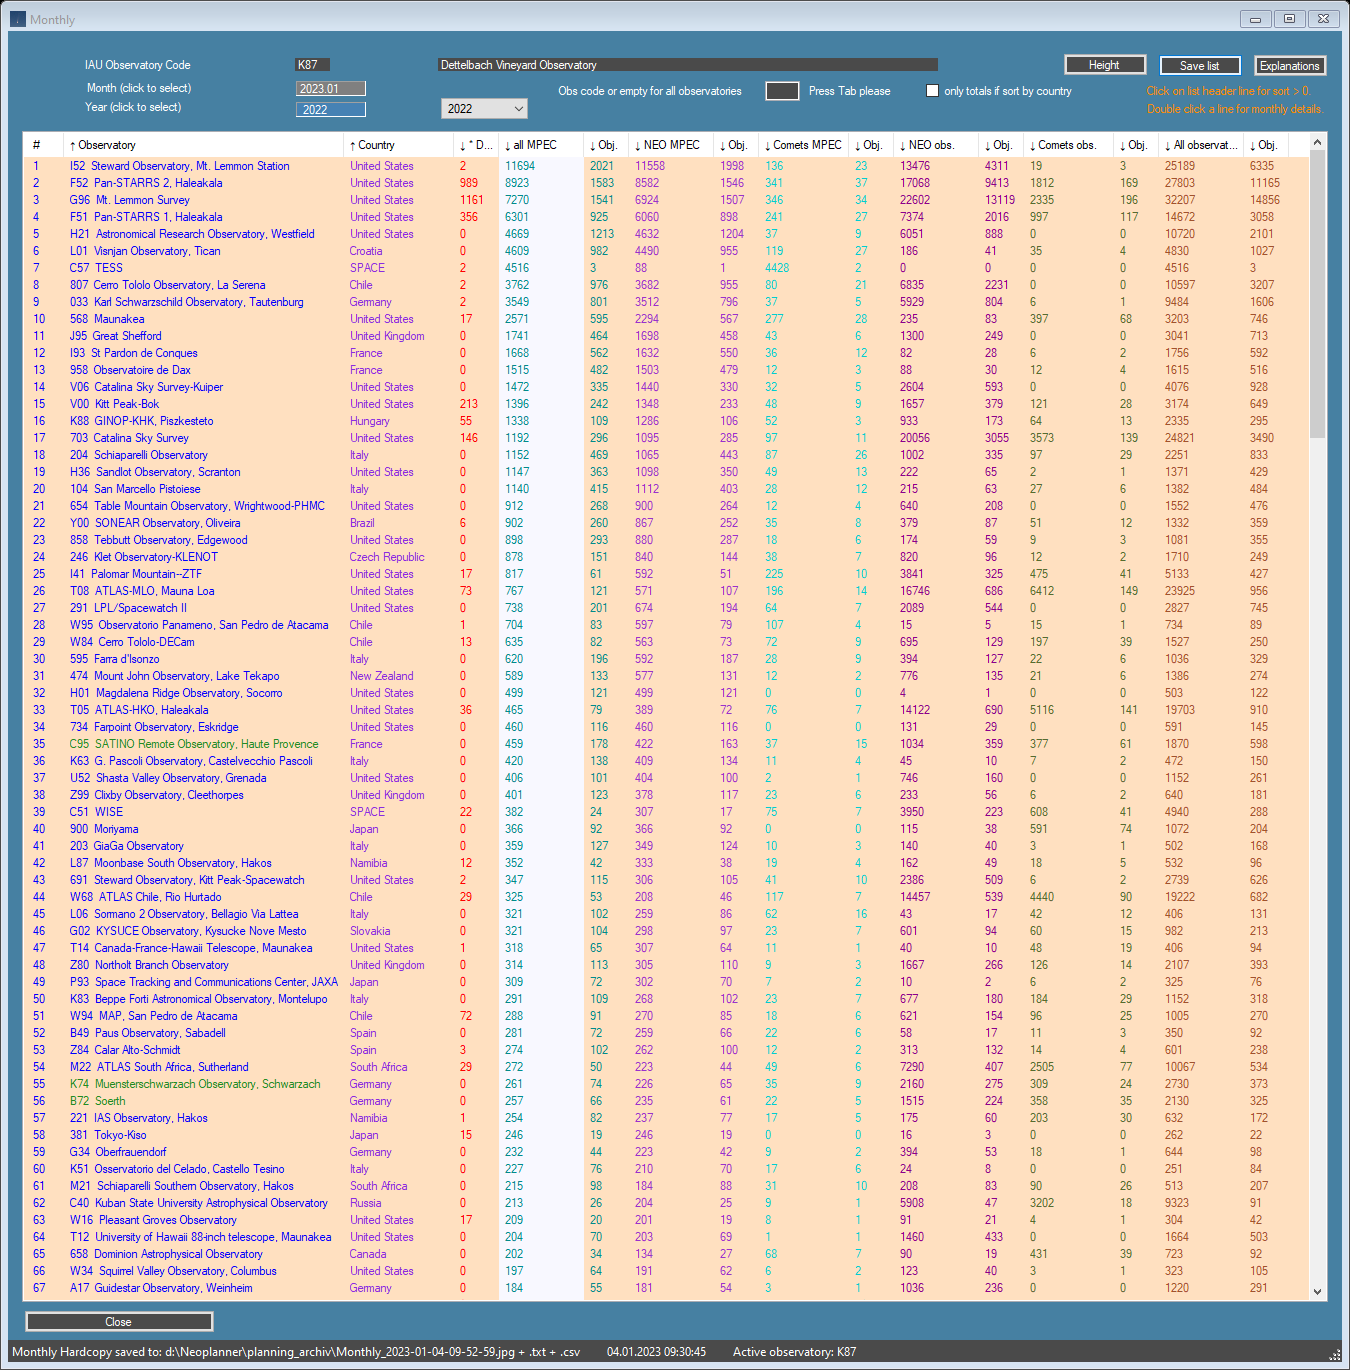
Task: Select row 'C95 SATINO Remote Observatory, Haute Provence'
Action: click(x=665, y=744)
